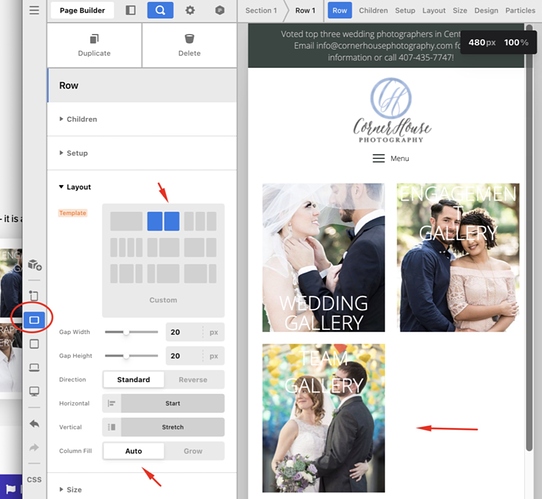
Task: Click the hexagon particles icon
Action: click(220, 10)
